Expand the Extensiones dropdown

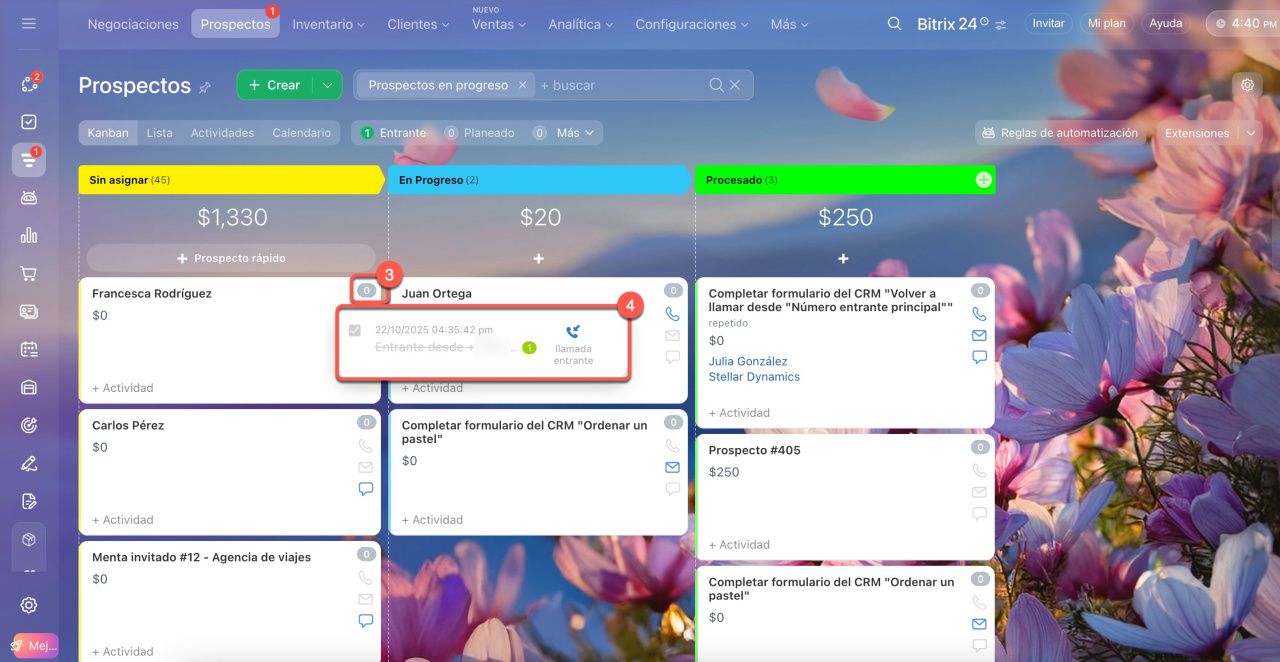1250,133
